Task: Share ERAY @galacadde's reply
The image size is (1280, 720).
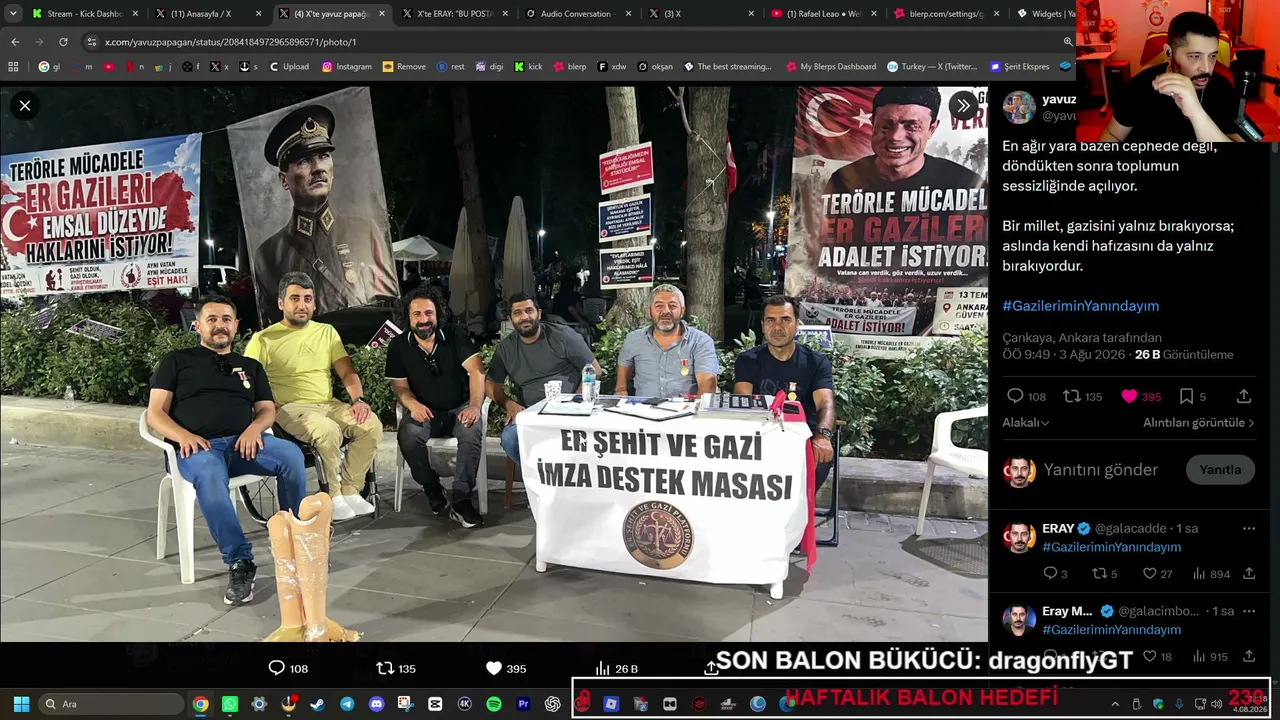Action: click(1249, 574)
